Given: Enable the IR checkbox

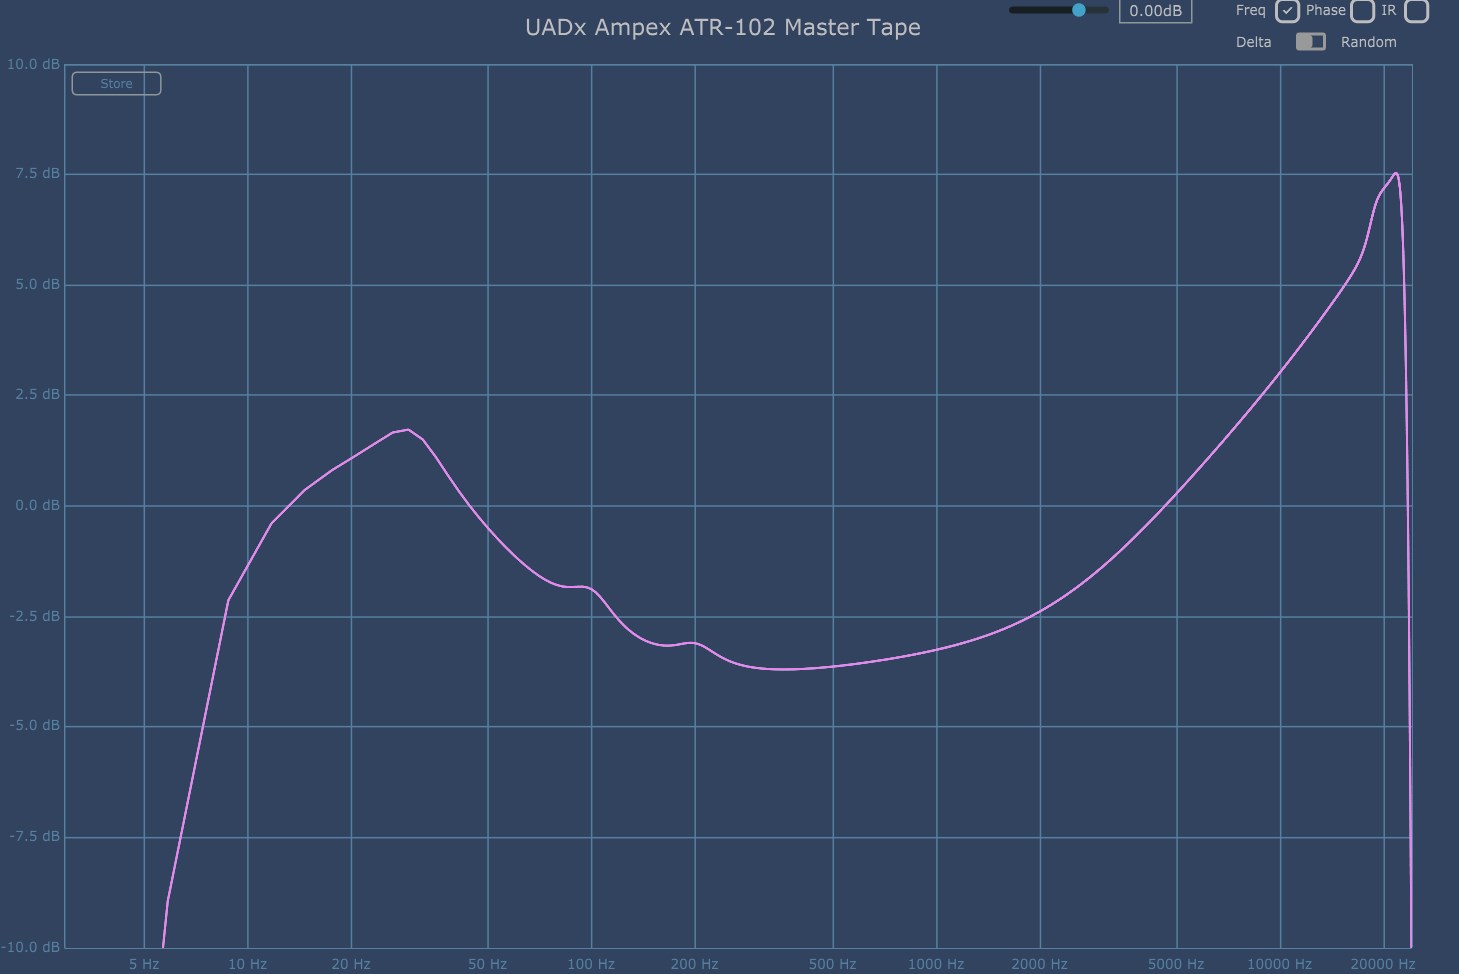Looking at the screenshot, I should coord(1416,11).
